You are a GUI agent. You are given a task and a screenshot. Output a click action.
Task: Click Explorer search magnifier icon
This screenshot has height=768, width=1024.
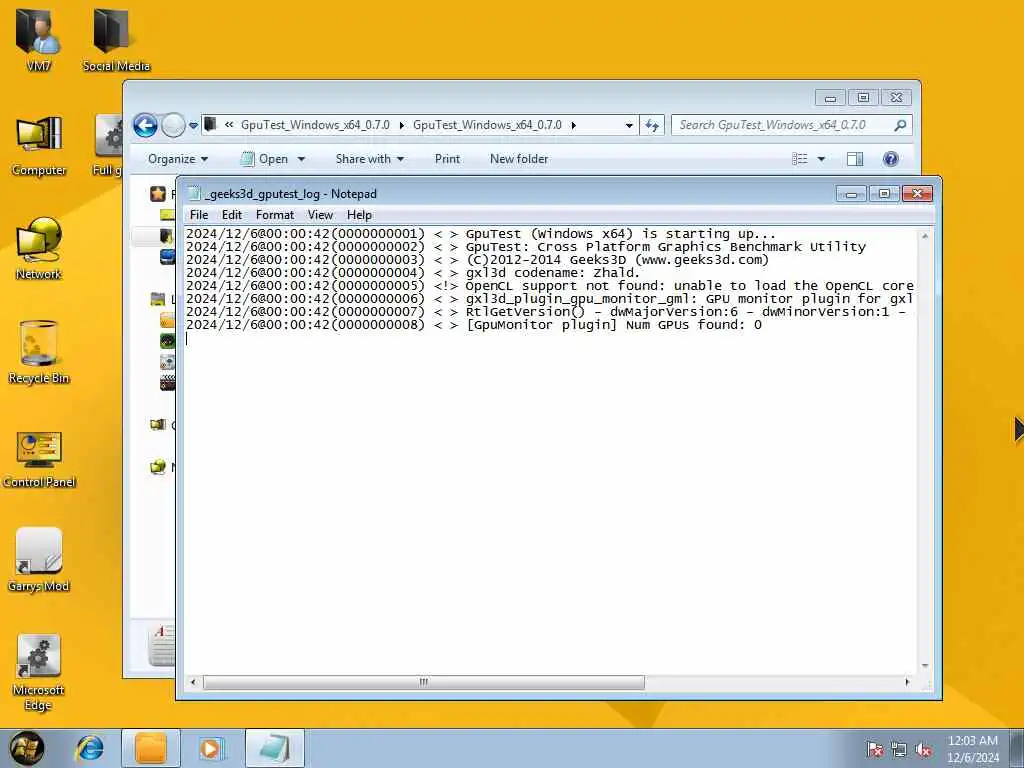pos(901,125)
